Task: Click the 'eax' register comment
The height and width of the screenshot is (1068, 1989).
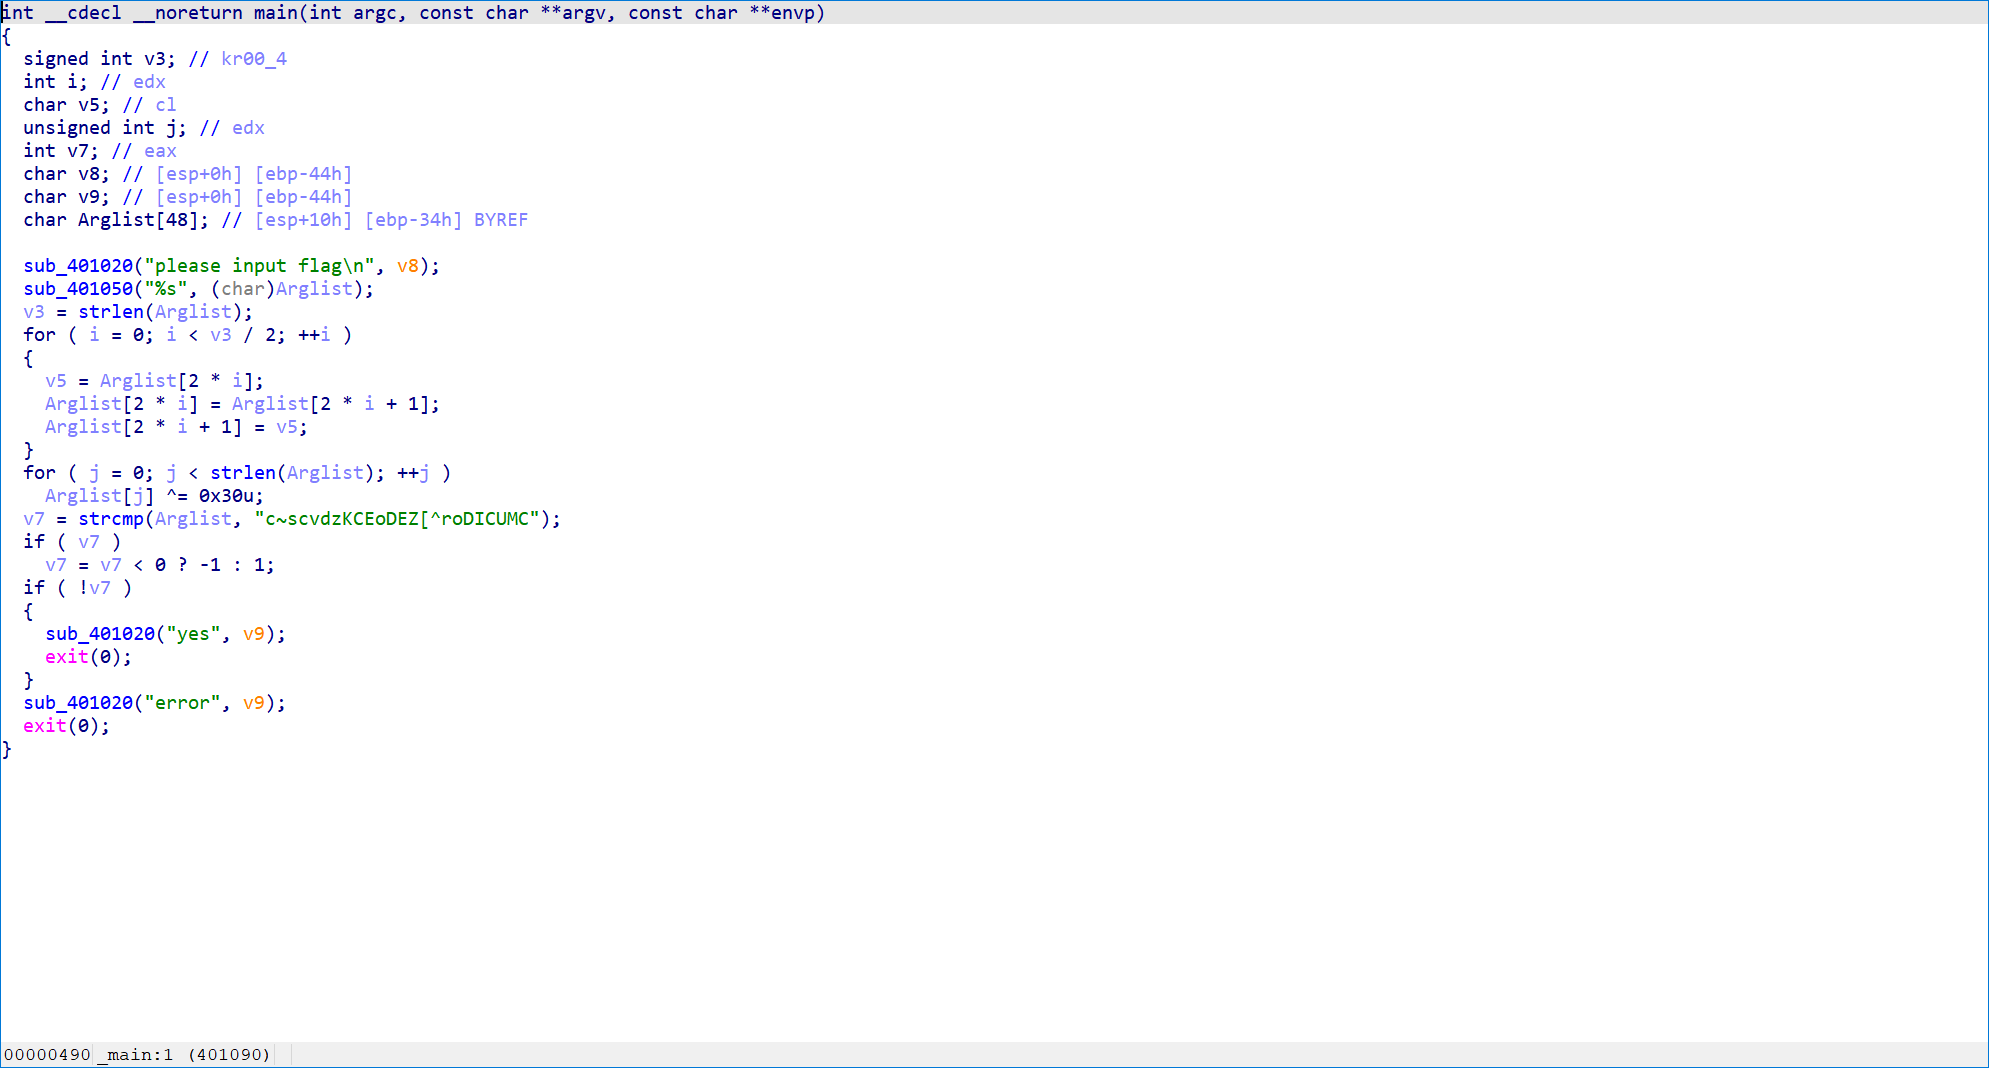Action: 160,151
